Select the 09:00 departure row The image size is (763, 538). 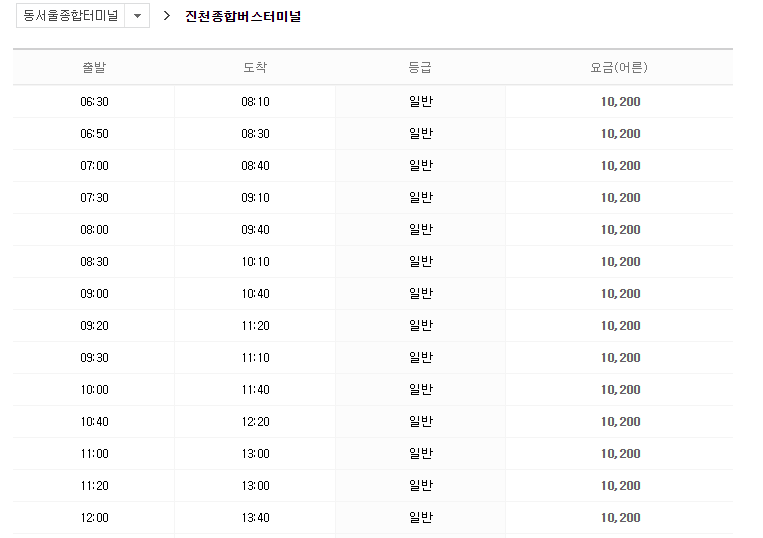click(94, 294)
